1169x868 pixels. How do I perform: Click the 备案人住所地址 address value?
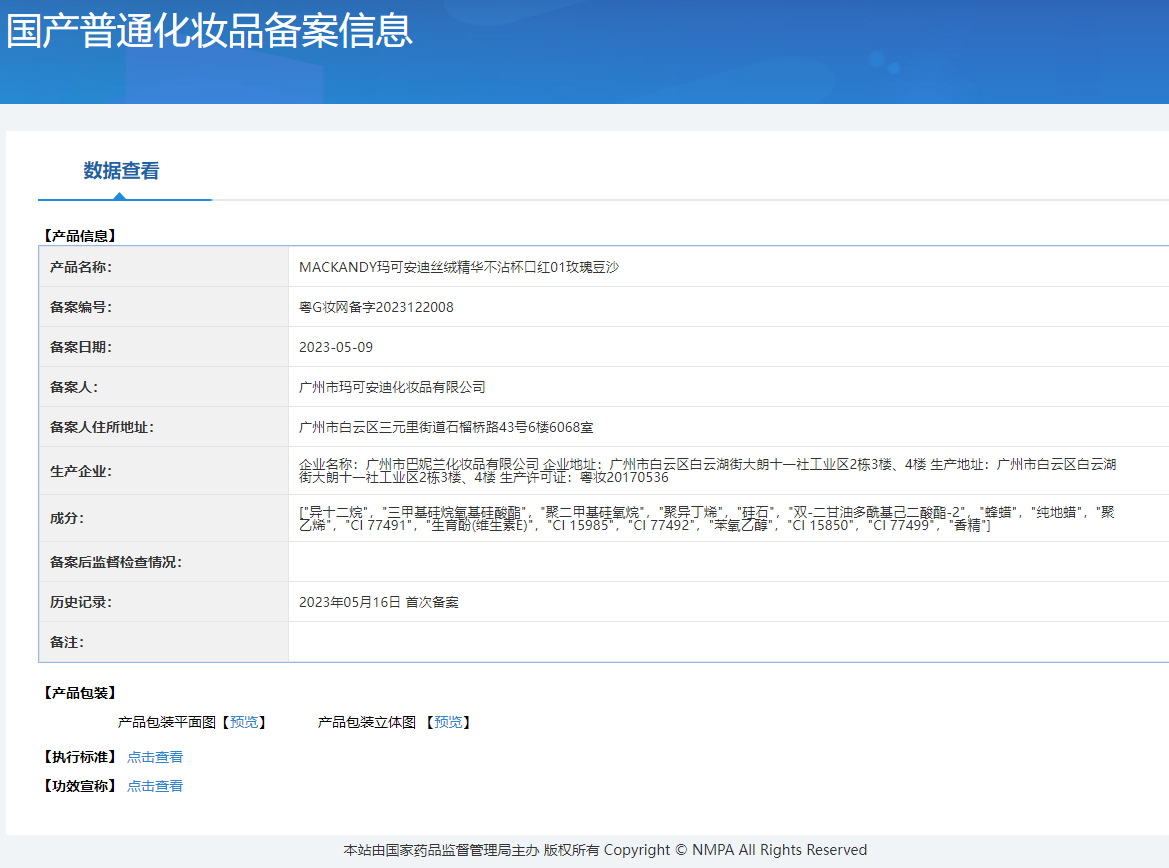446,427
